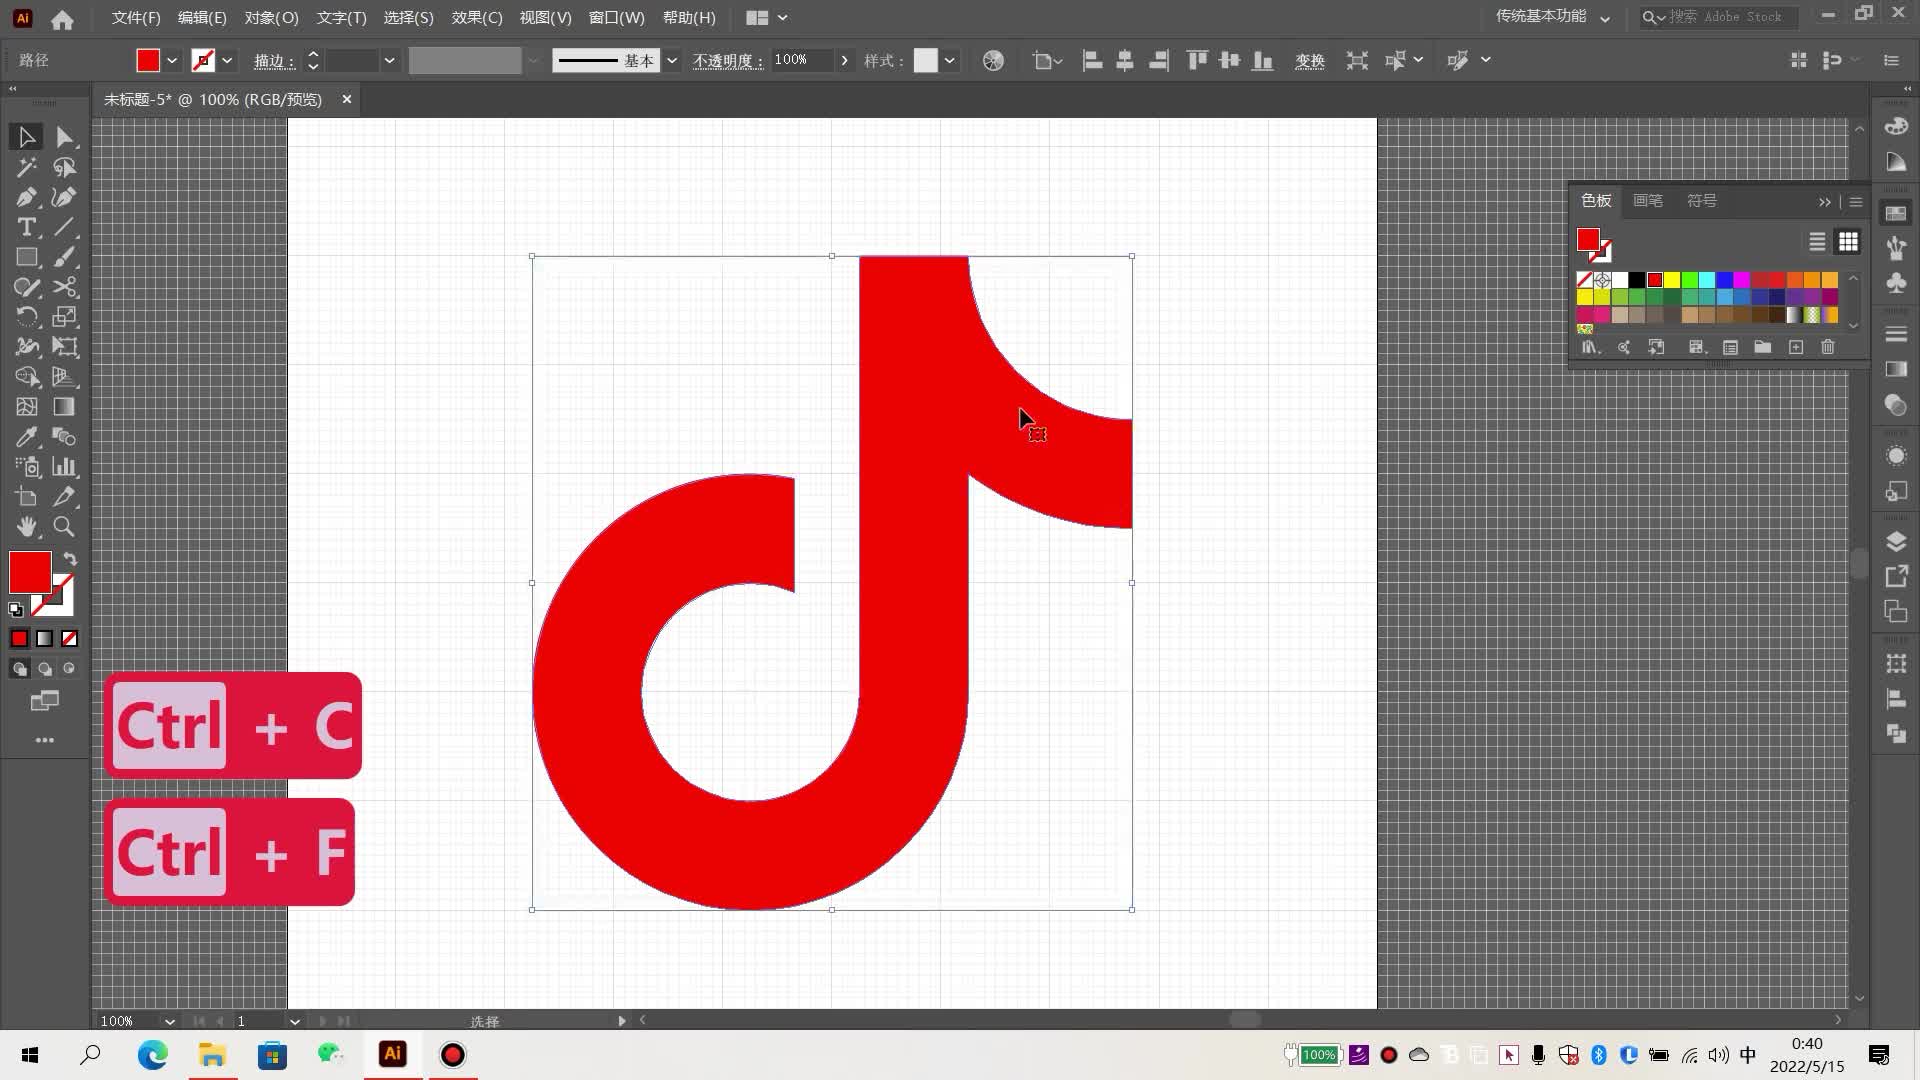
Task: Select the Direct Selection tool
Action: coord(64,137)
